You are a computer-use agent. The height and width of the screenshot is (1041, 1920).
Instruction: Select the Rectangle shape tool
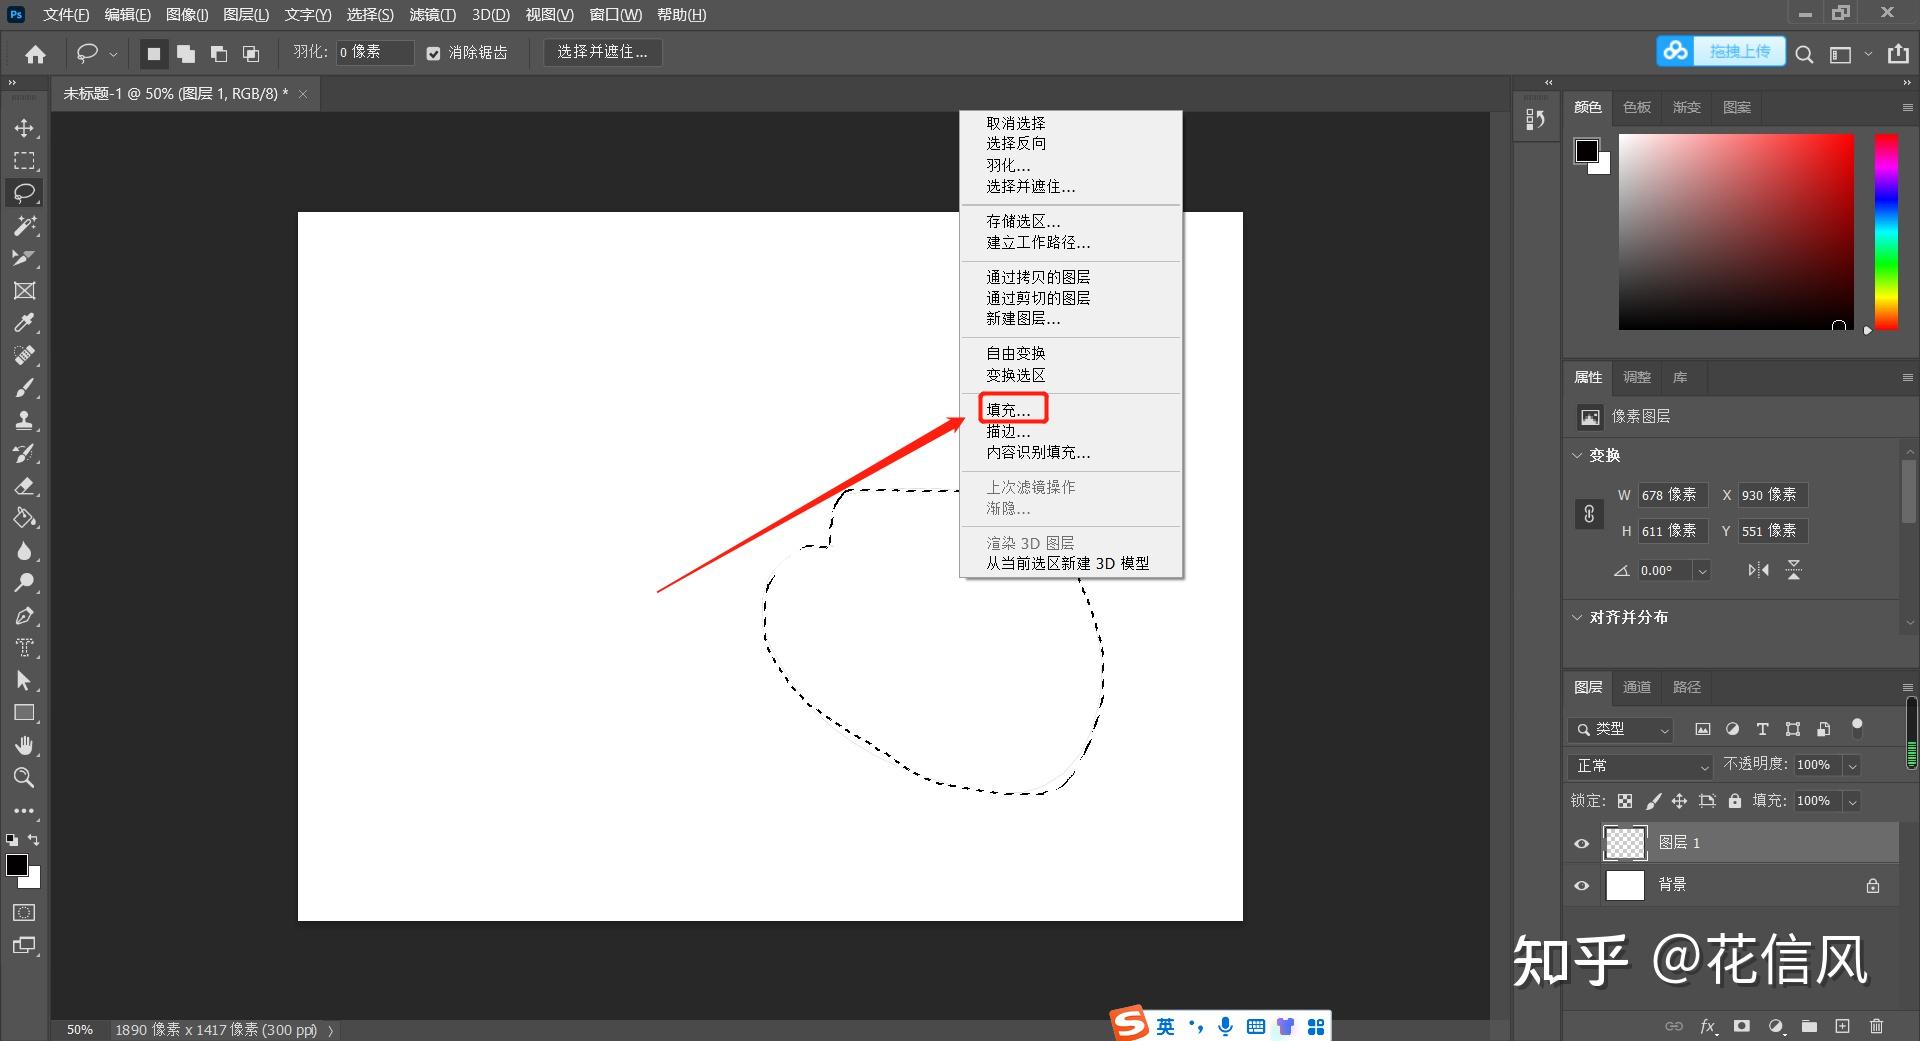[24, 713]
